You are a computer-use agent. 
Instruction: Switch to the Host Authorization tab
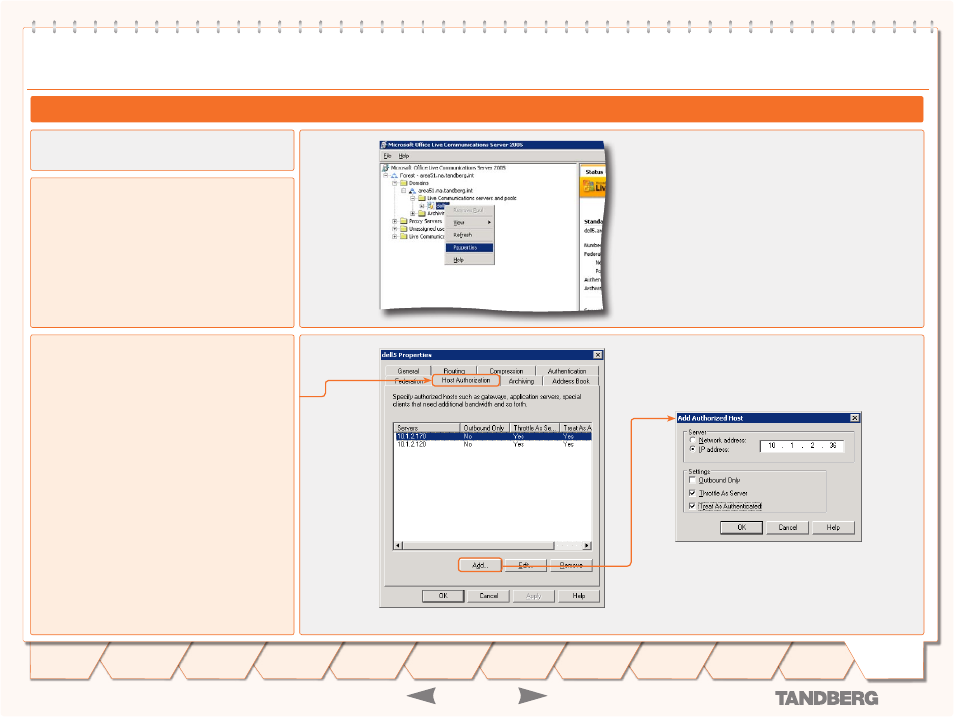[466, 380]
